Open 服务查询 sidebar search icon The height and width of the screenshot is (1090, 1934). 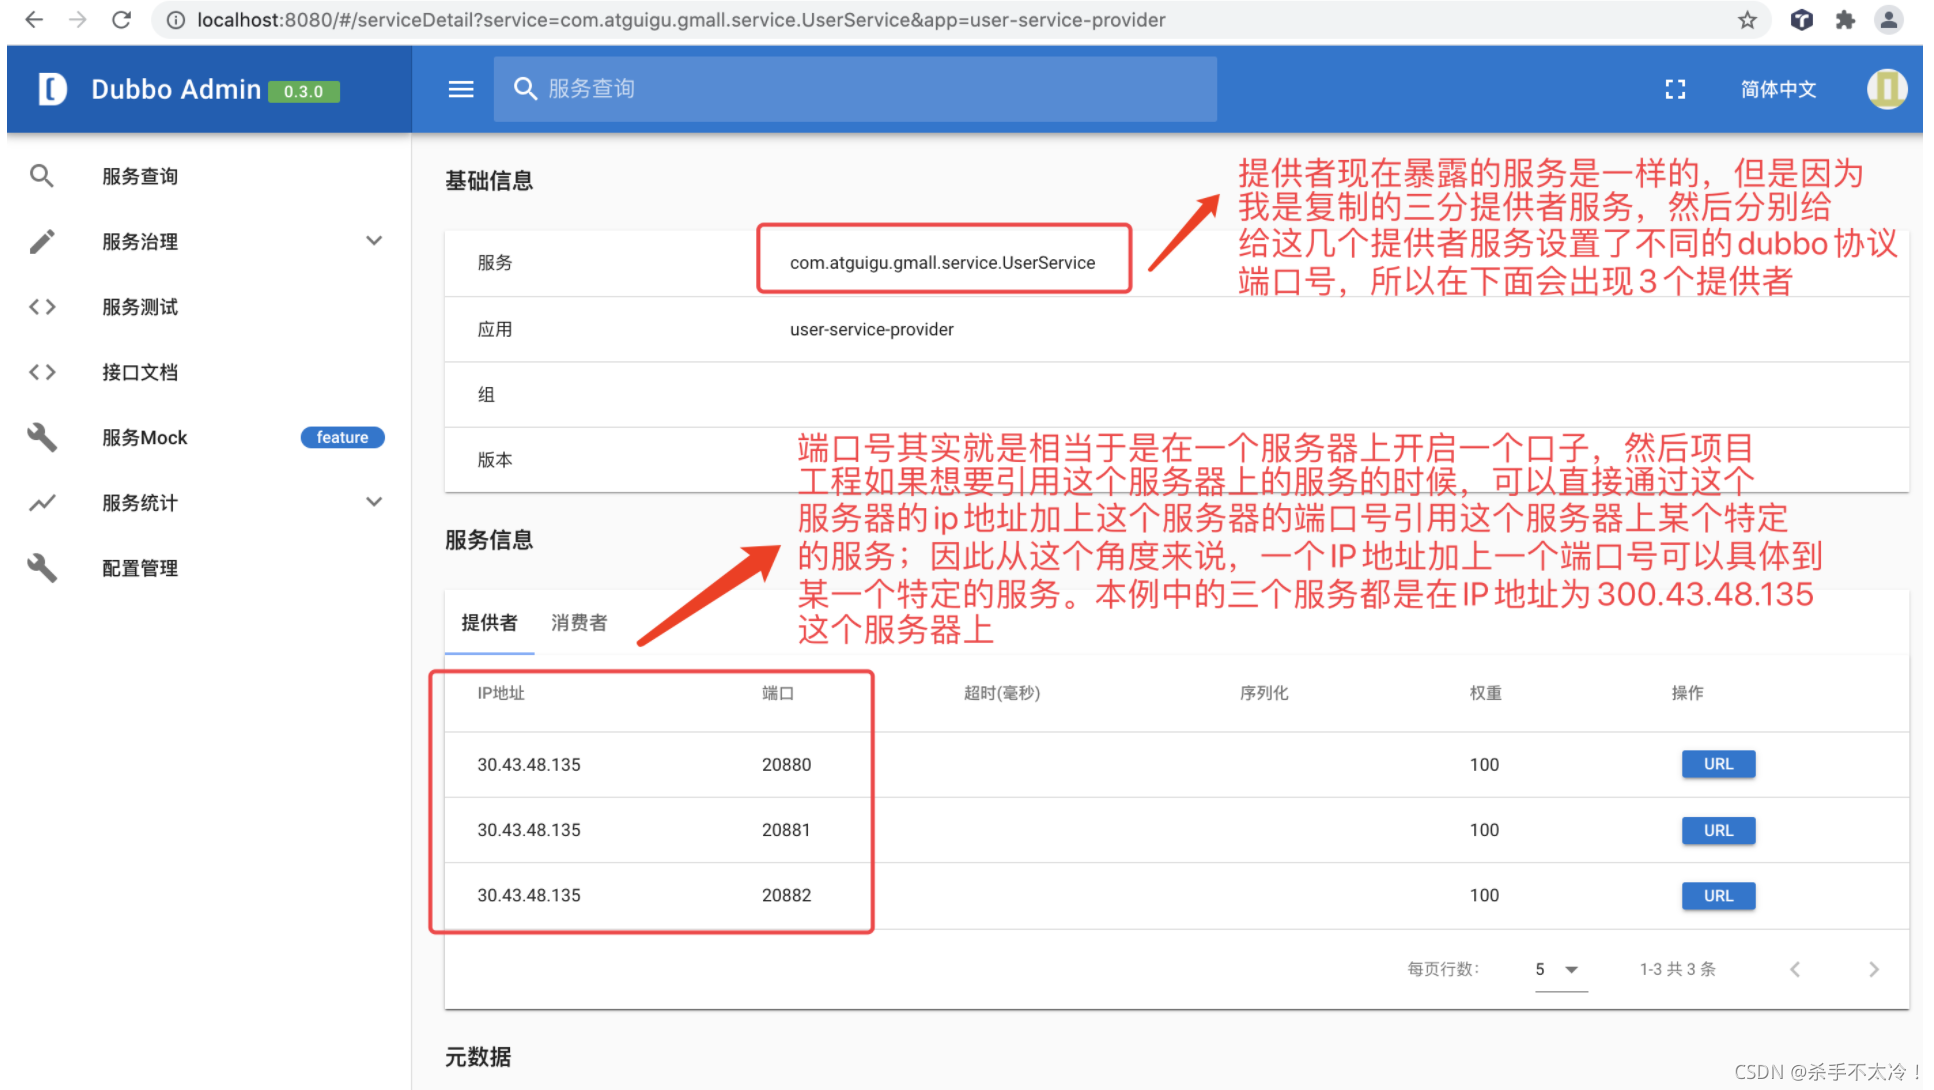pyautogui.click(x=42, y=176)
